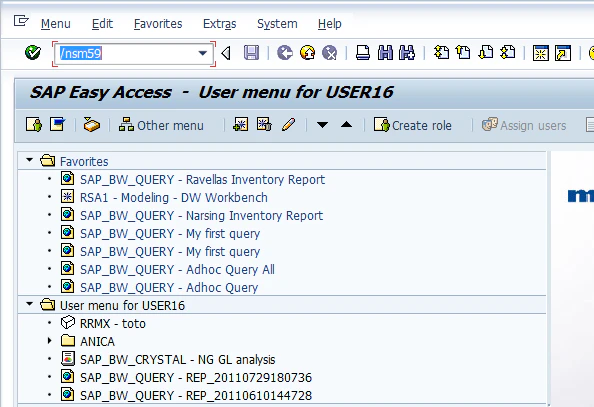Click the Find binoculars icon
This screenshot has width=594, height=407.
click(x=385, y=53)
